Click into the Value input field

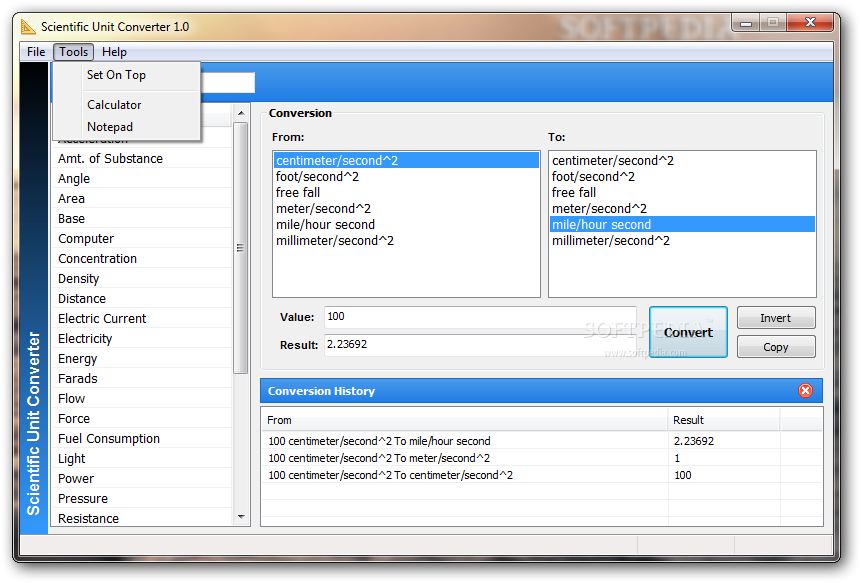tap(480, 317)
